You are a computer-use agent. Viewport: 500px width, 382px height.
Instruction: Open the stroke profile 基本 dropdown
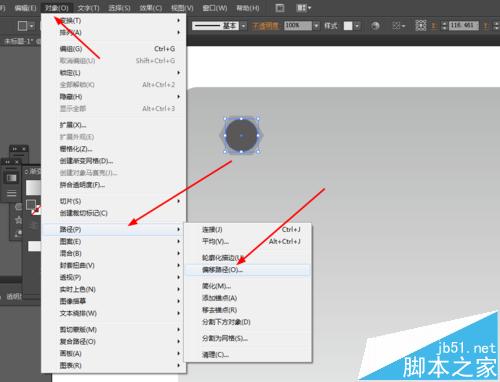click(243, 26)
